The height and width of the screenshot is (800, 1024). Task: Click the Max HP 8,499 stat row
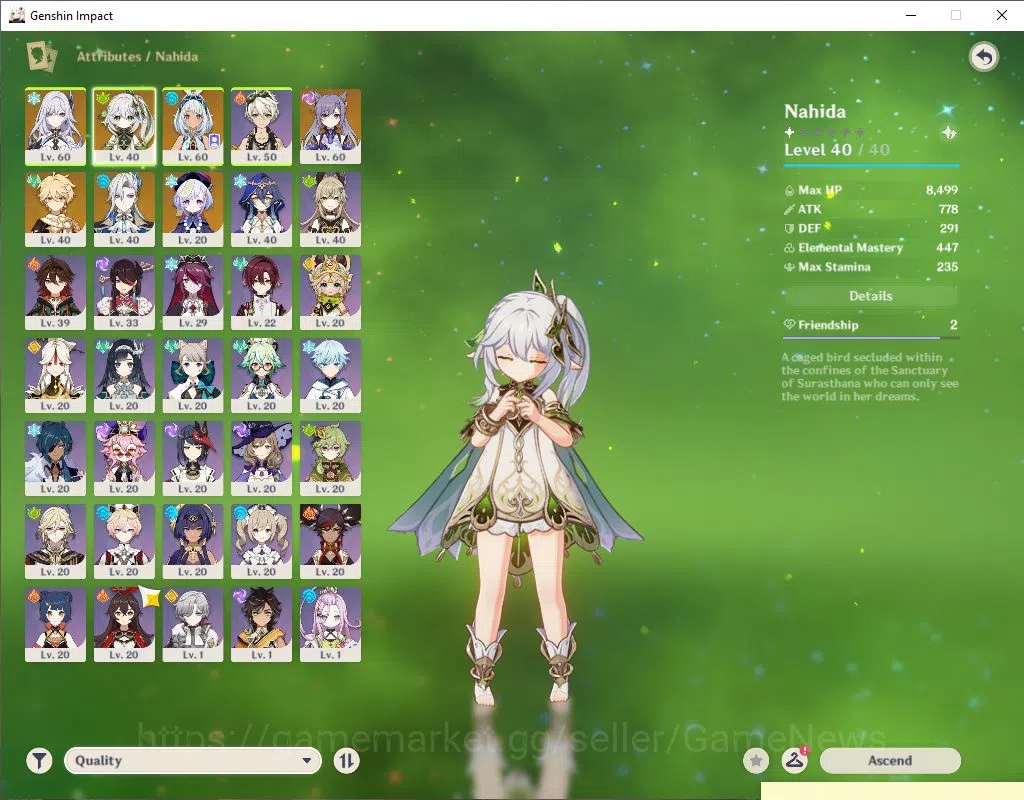click(871, 190)
